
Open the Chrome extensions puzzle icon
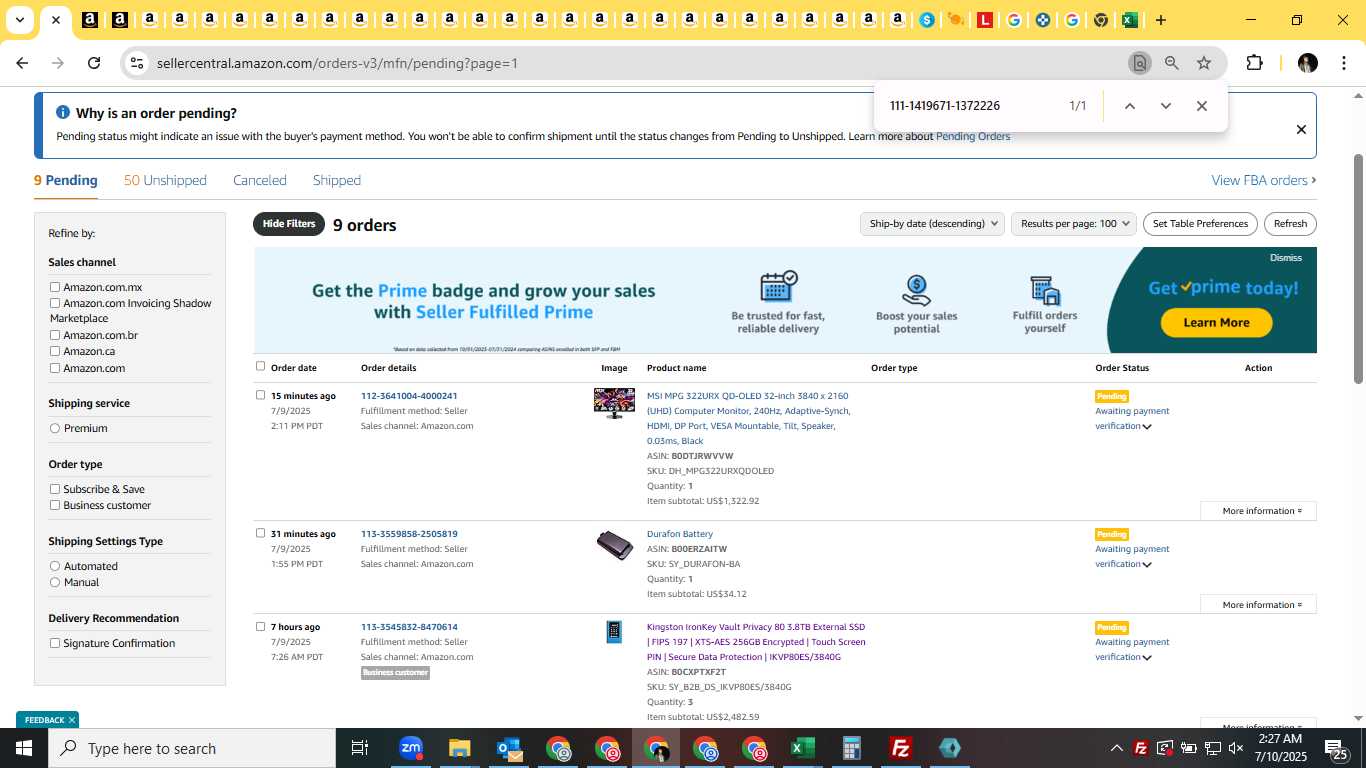[x=1254, y=63]
